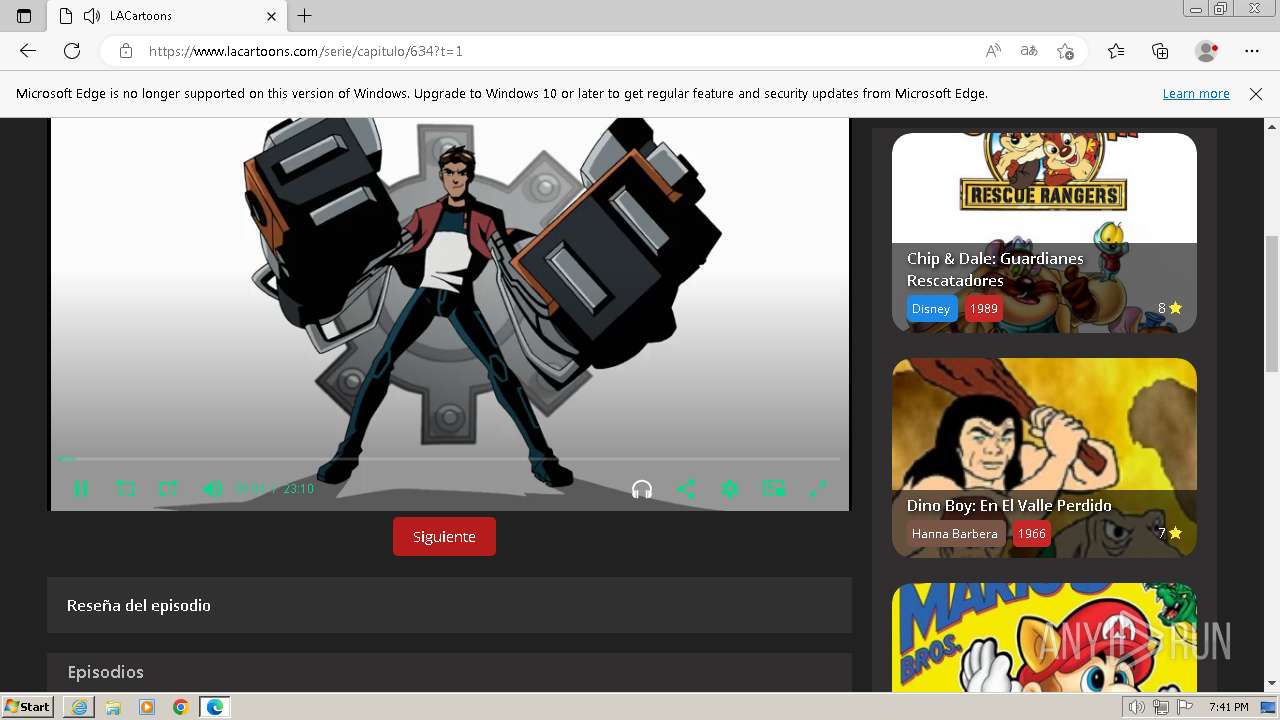This screenshot has width=1280, height=720.
Task: Mute the video using the speaker icon
Action: coord(212,489)
